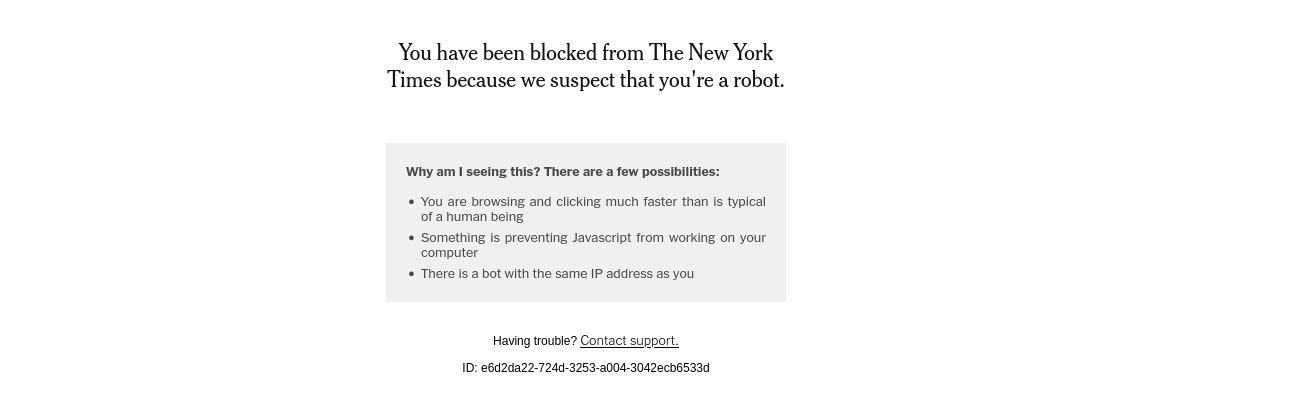The image size is (1290, 405).
Task: Click 'The New York' in the heading
Action: [x=710, y=53]
